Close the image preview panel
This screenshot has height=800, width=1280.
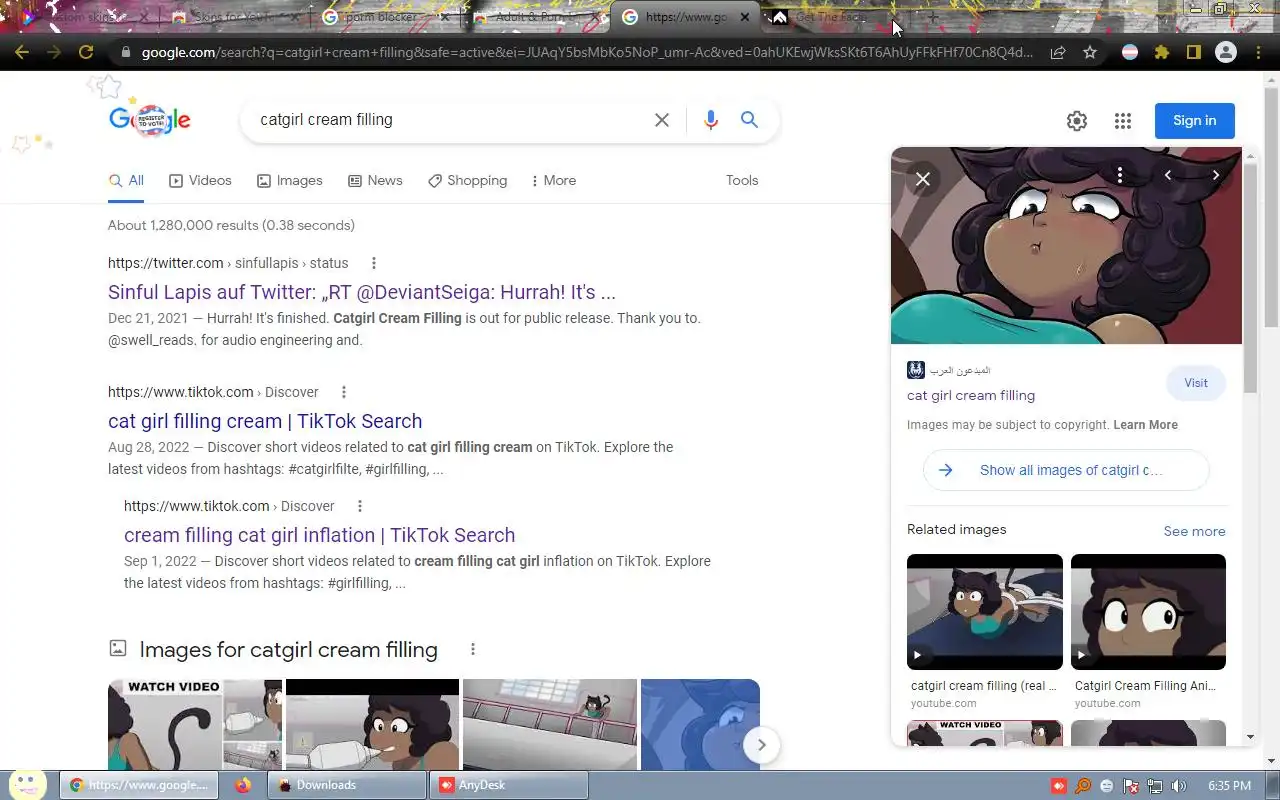pyautogui.click(x=923, y=179)
